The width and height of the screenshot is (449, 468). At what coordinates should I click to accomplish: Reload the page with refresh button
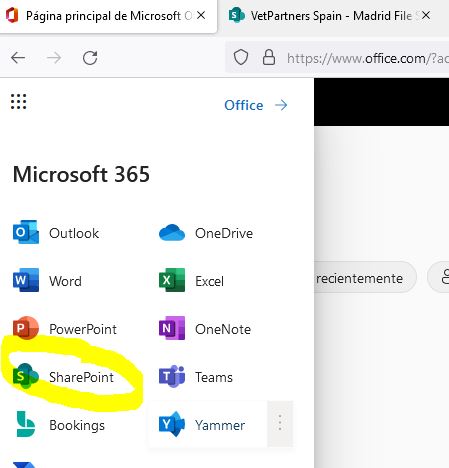pyautogui.click(x=90, y=58)
